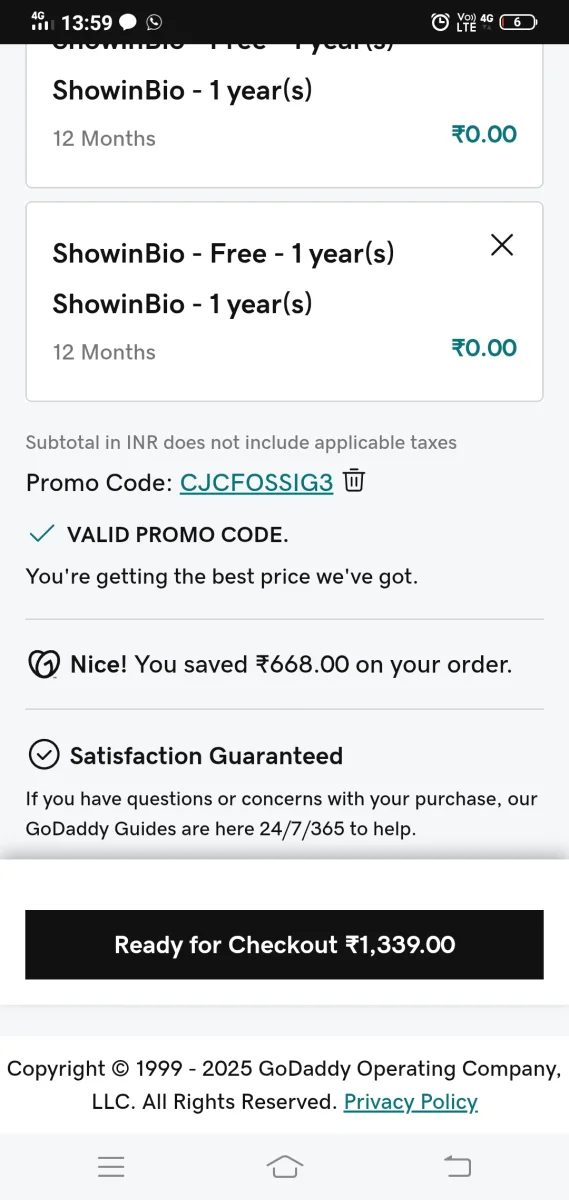The image size is (569, 1200).
Task: Tap the GoDaddy heart logo icon
Action: click(44, 664)
